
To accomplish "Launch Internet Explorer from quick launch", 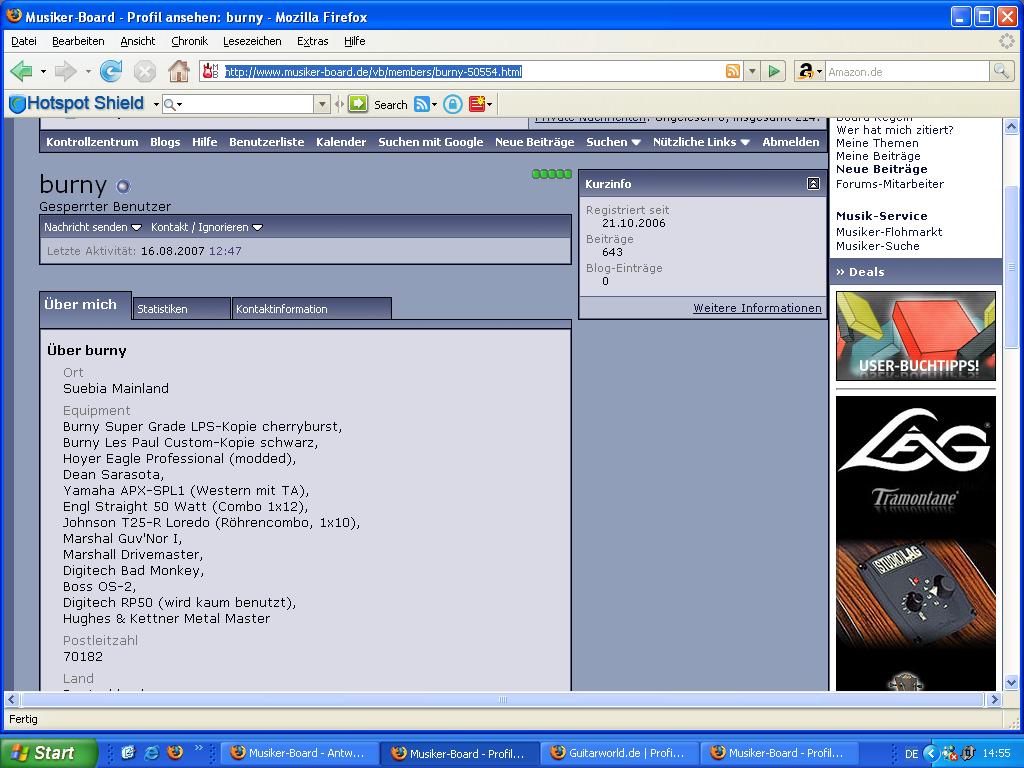I will [x=152, y=753].
